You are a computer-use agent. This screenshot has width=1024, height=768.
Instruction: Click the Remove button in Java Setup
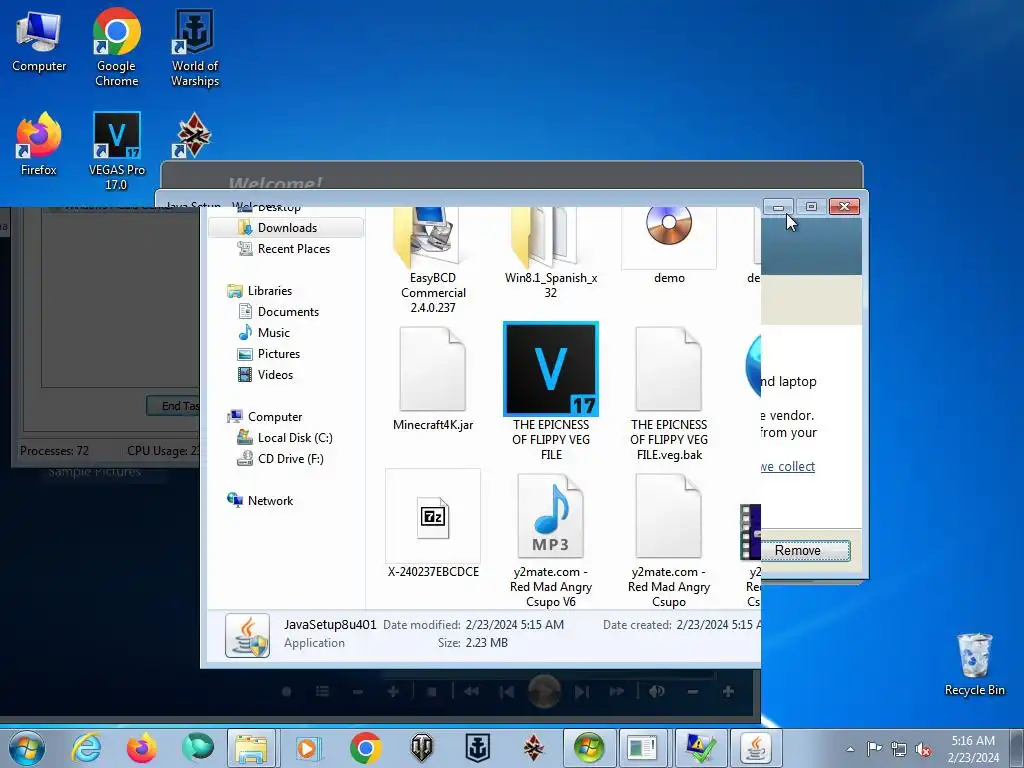805,551
